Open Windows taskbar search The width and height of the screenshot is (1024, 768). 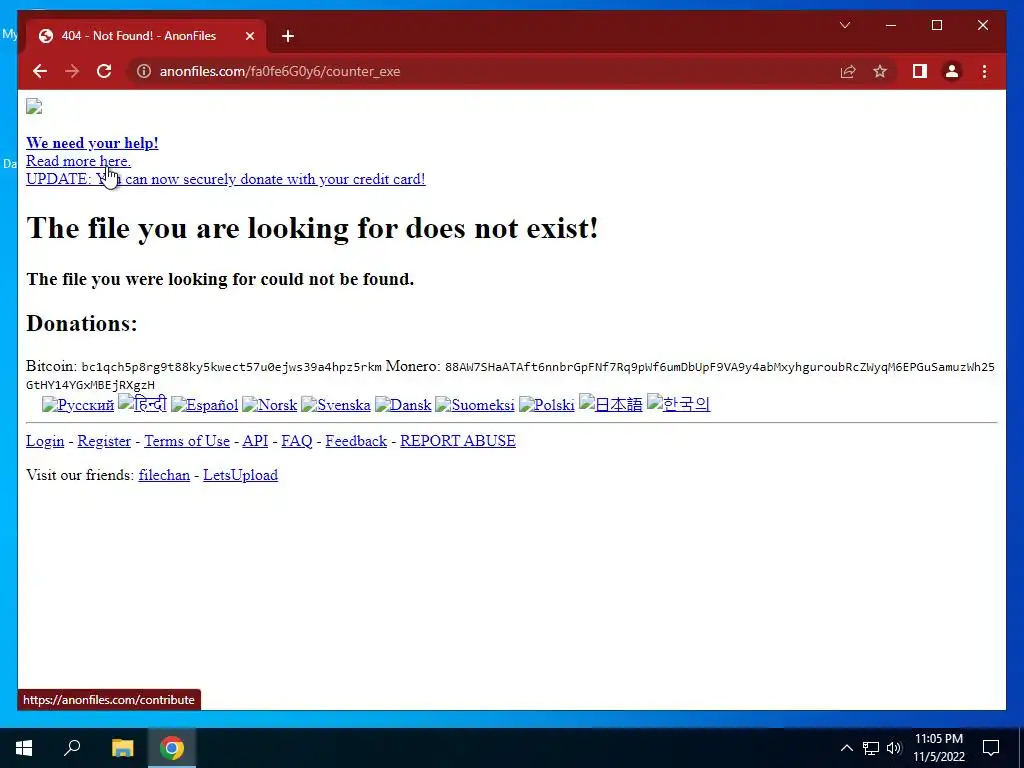pyautogui.click(x=72, y=748)
